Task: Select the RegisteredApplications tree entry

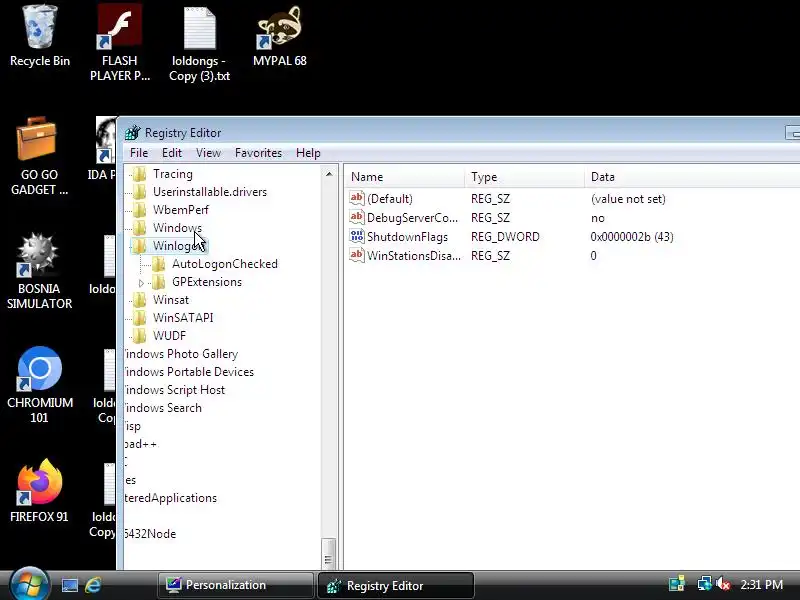Action: point(171,498)
